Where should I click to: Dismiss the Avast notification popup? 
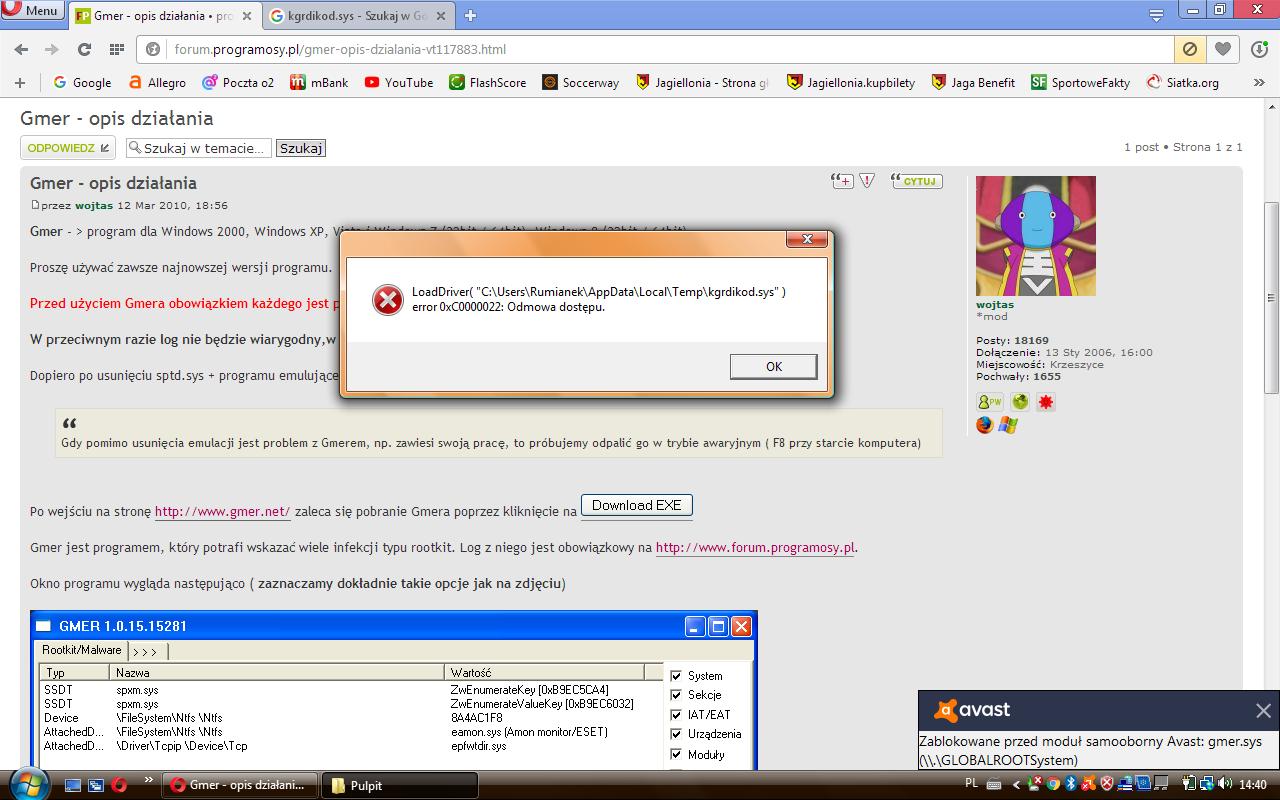point(1263,711)
